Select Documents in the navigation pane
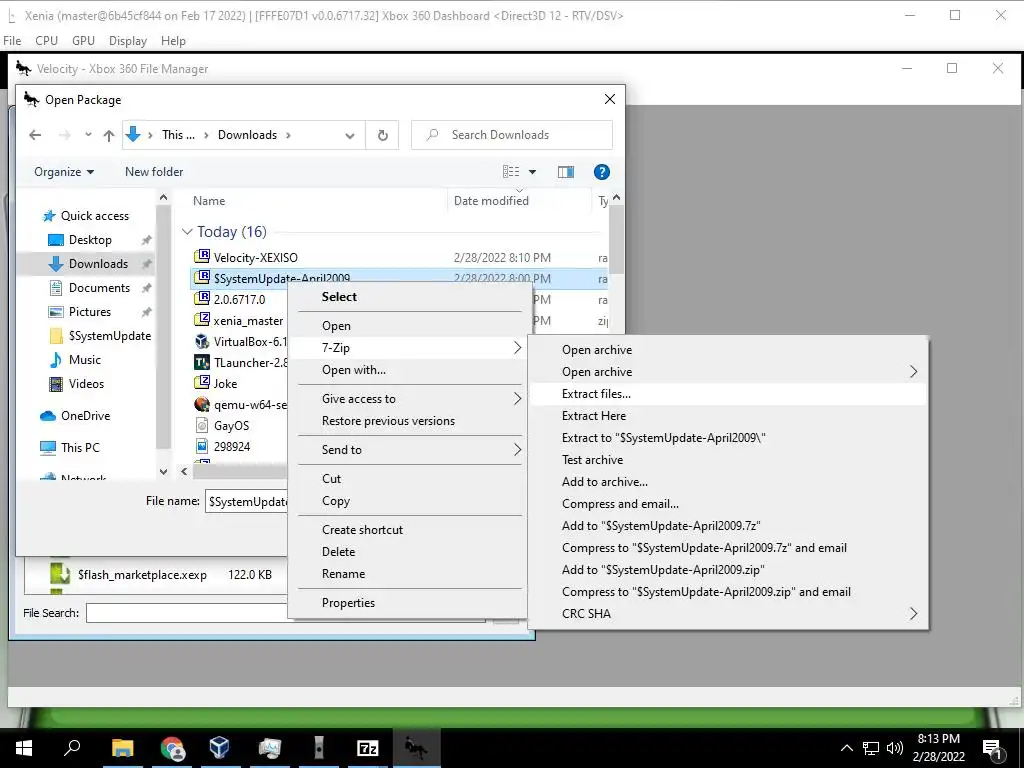1024x768 pixels. click(x=99, y=288)
